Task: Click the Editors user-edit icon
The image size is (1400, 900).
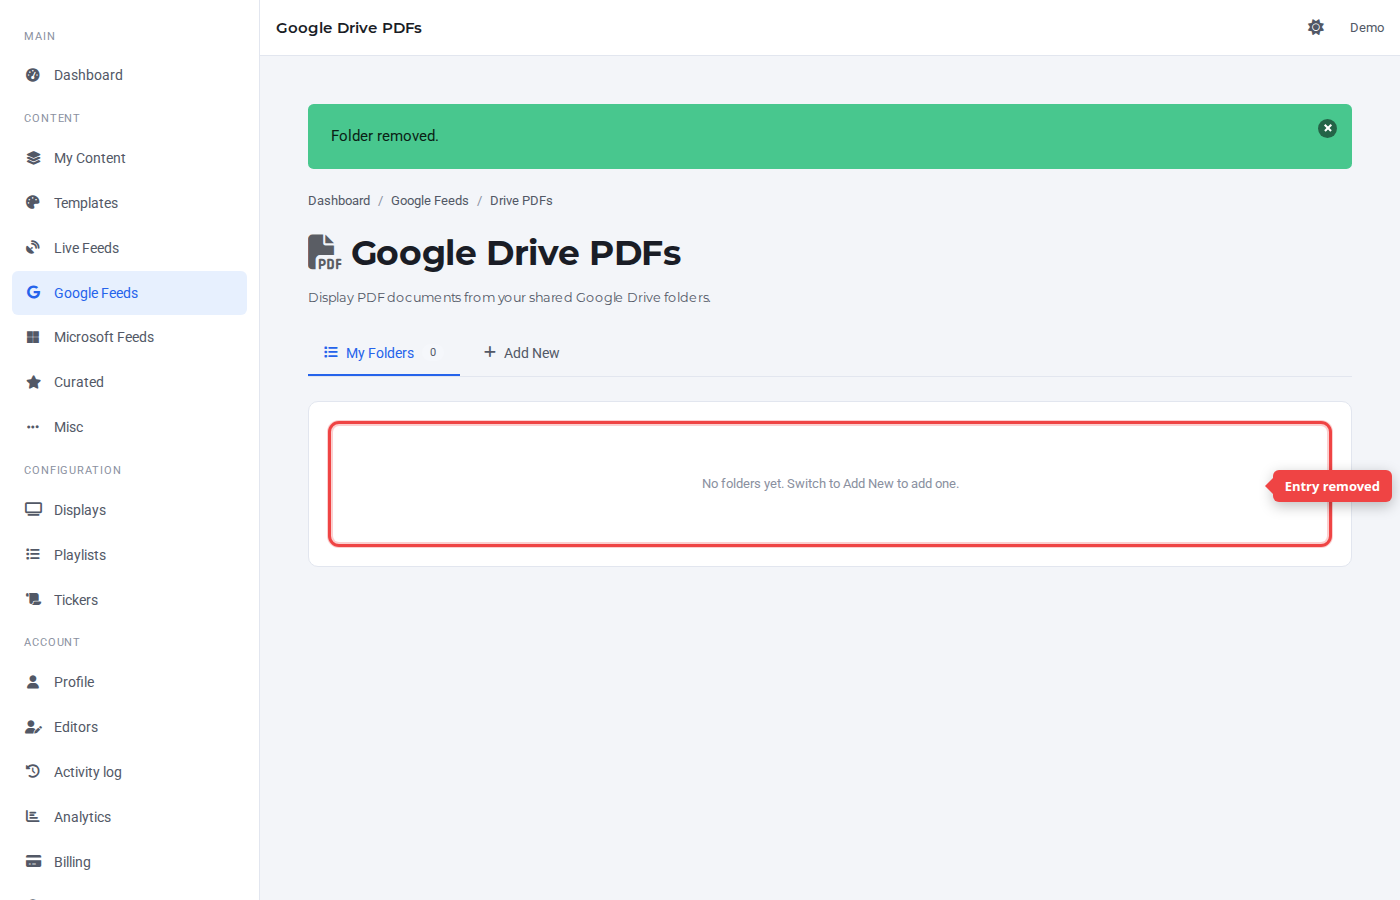Action: click(x=33, y=727)
